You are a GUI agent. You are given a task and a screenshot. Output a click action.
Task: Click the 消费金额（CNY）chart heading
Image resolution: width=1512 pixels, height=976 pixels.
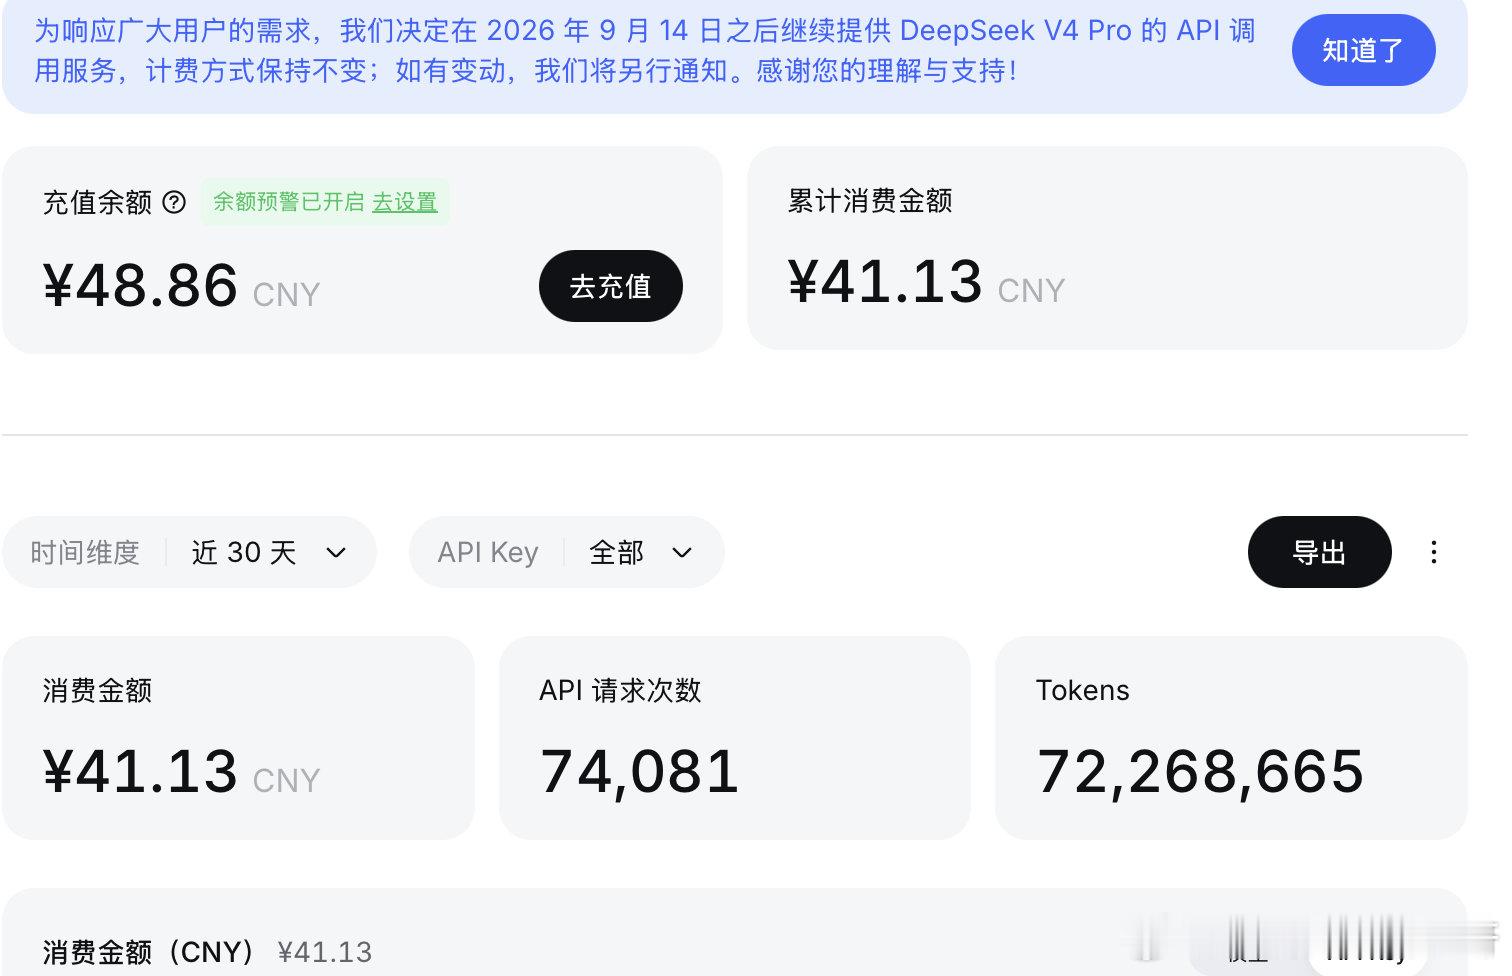click(x=148, y=952)
